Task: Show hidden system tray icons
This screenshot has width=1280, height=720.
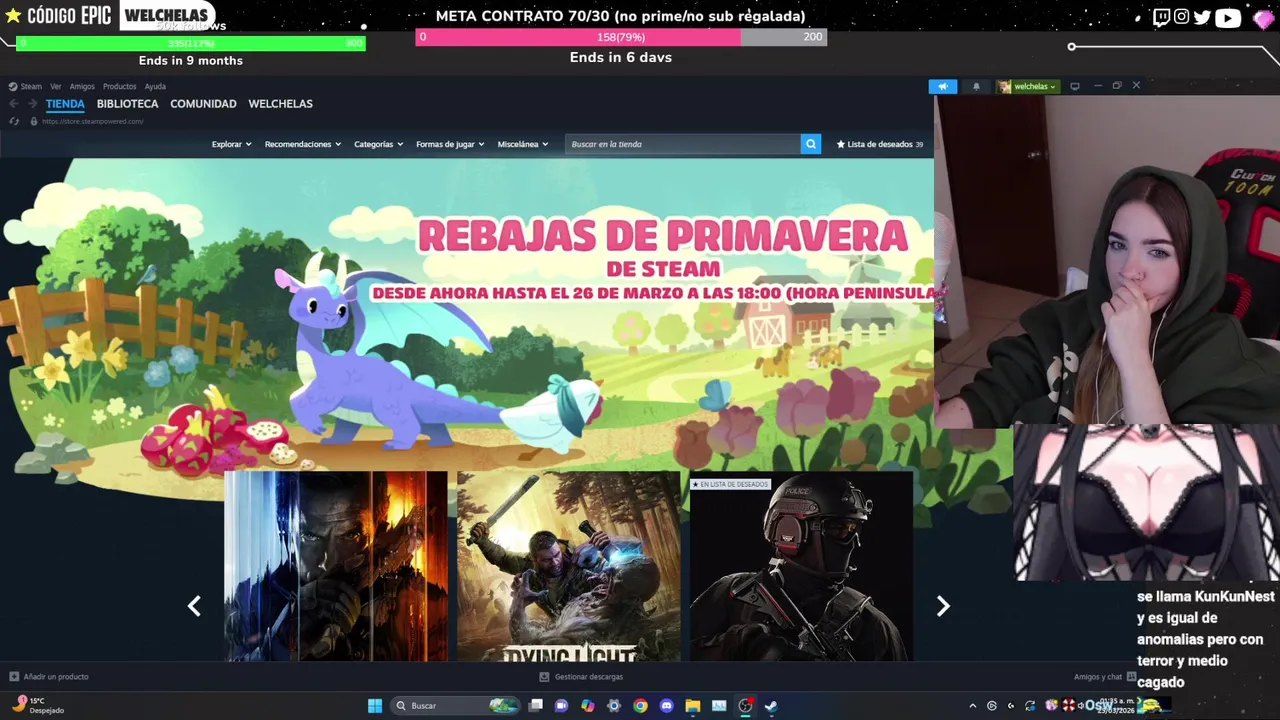Action: pyautogui.click(x=972, y=706)
